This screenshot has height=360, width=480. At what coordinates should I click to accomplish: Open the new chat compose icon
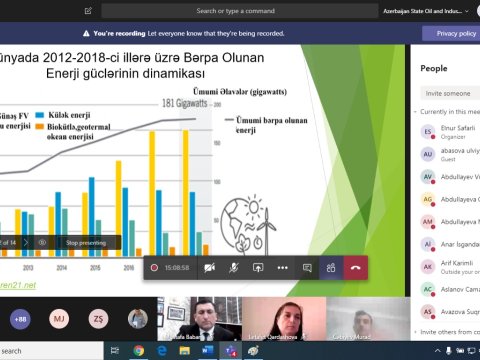[88, 11]
